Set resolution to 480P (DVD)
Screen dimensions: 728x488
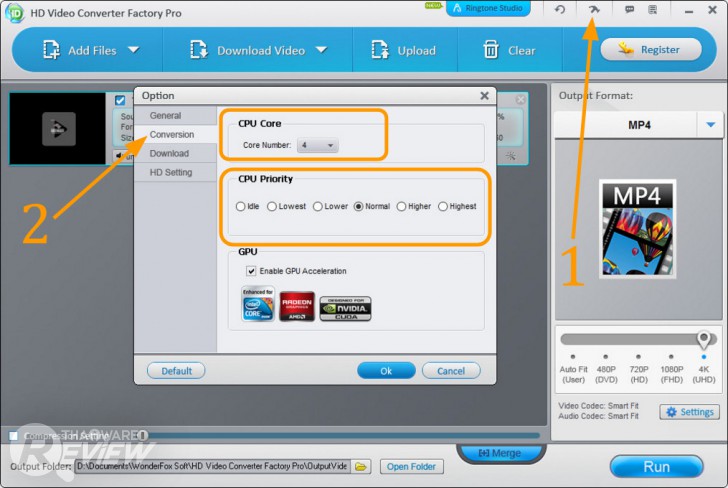click(x=606, y=370)
